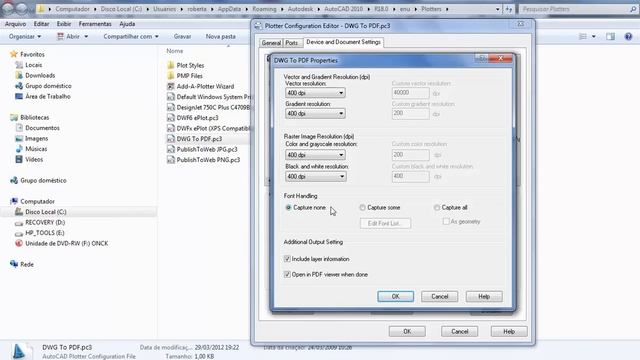Open the view options dropdown arrow
Viewport: 640px width, 360px height.
tap(594, 36)
